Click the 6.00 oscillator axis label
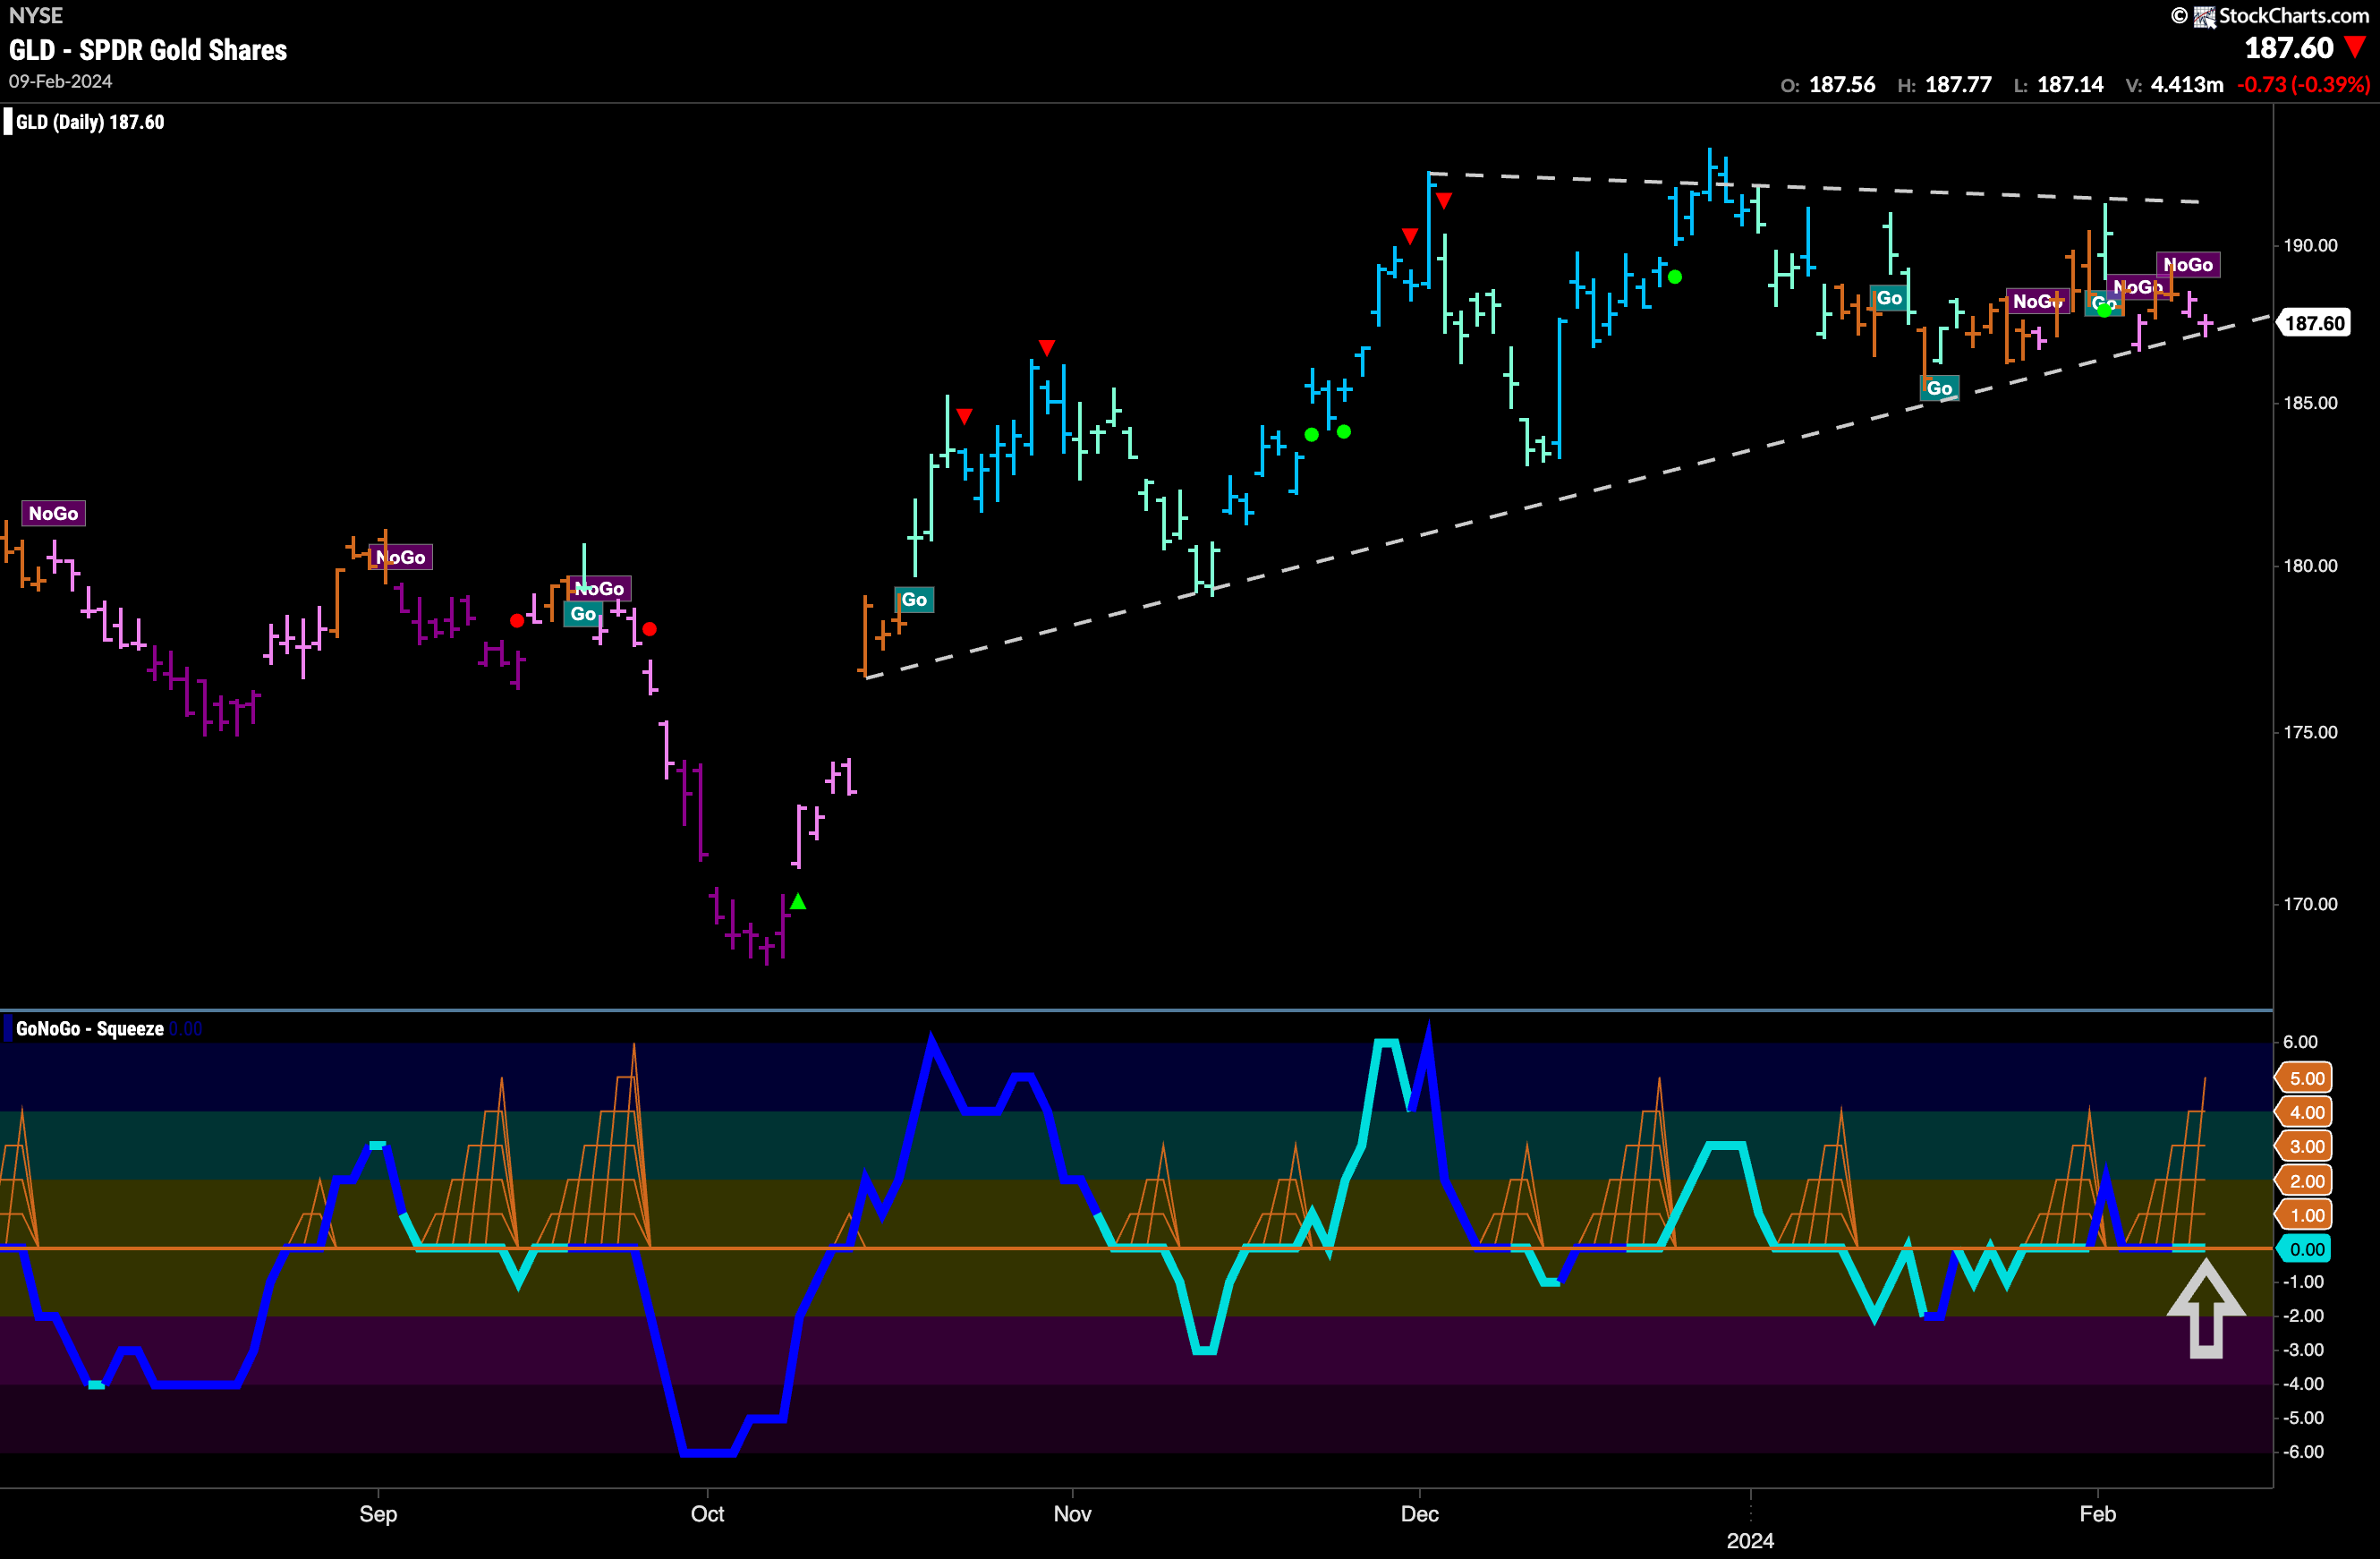2380x1559 pixels. [x=2300, y=1041]
